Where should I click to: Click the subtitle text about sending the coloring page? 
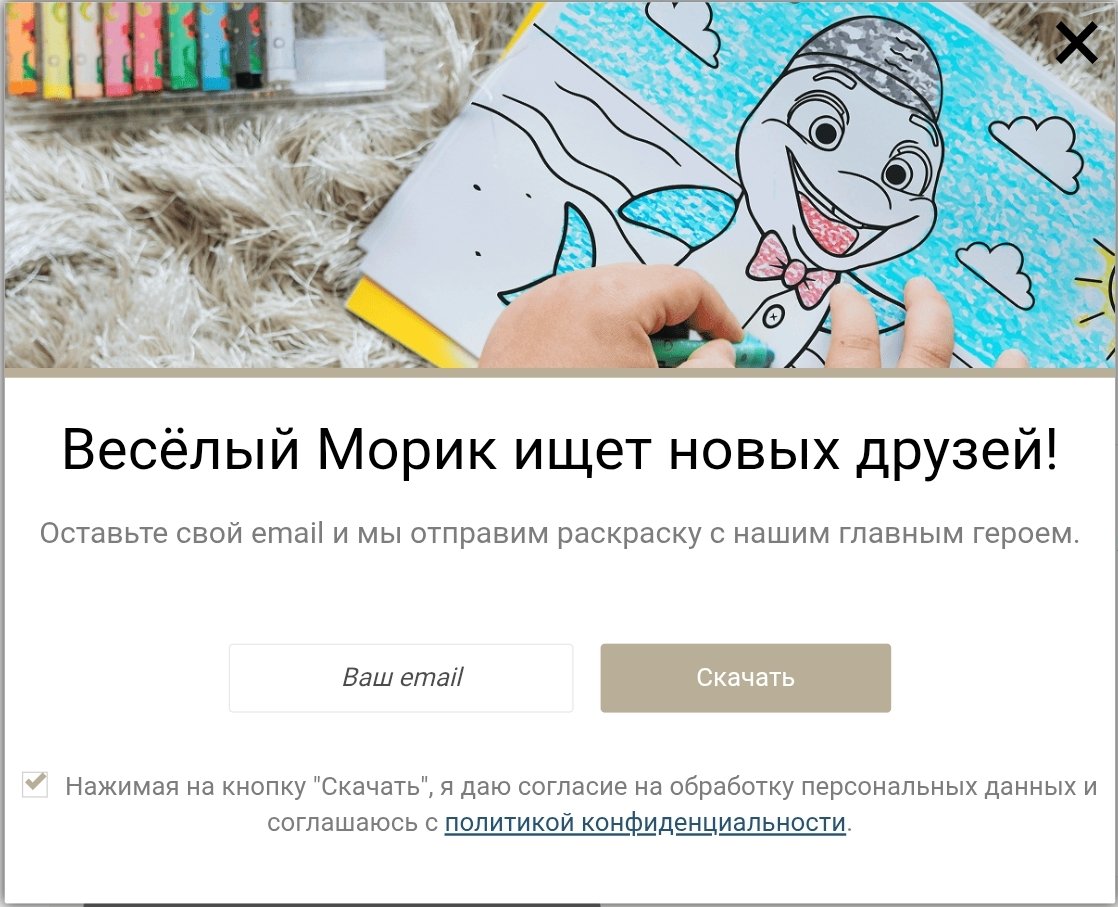pos(560,533)
